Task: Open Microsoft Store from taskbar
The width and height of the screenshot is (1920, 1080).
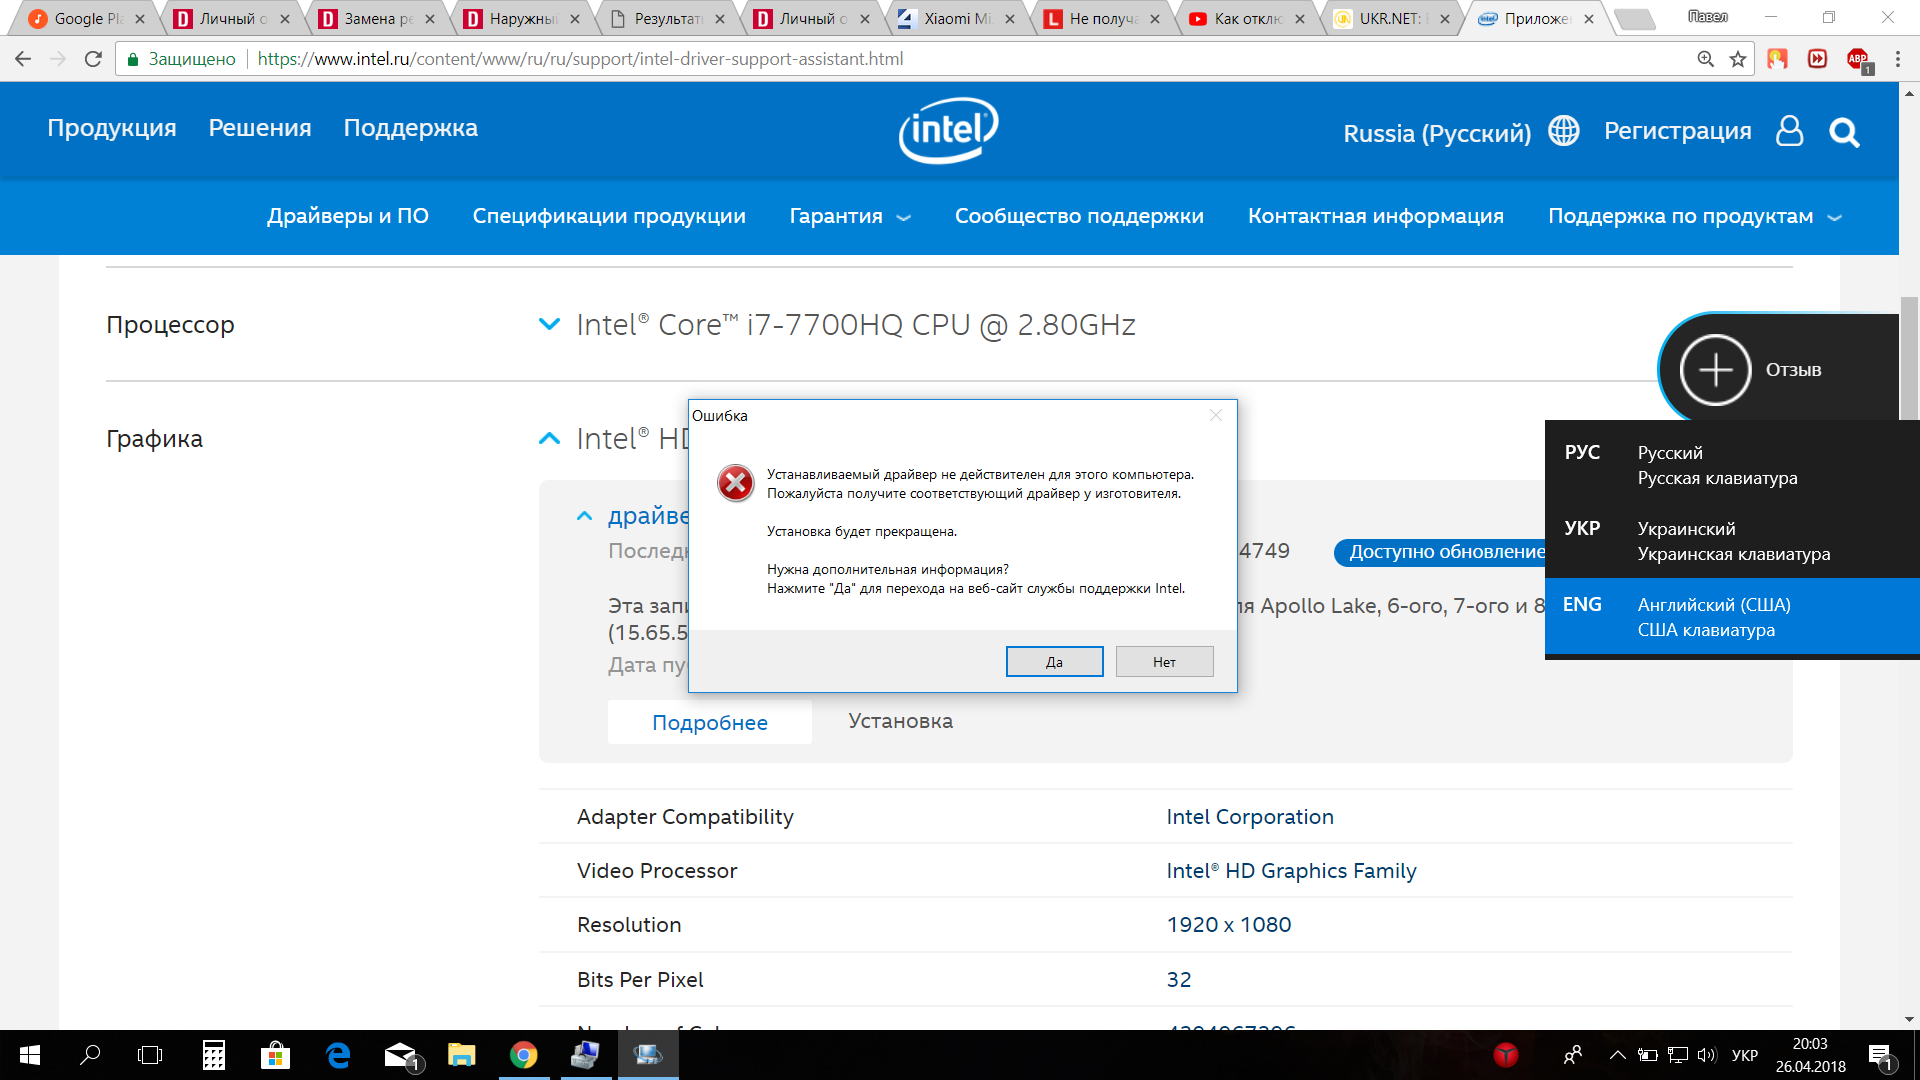Action: tap(275, 1055)
